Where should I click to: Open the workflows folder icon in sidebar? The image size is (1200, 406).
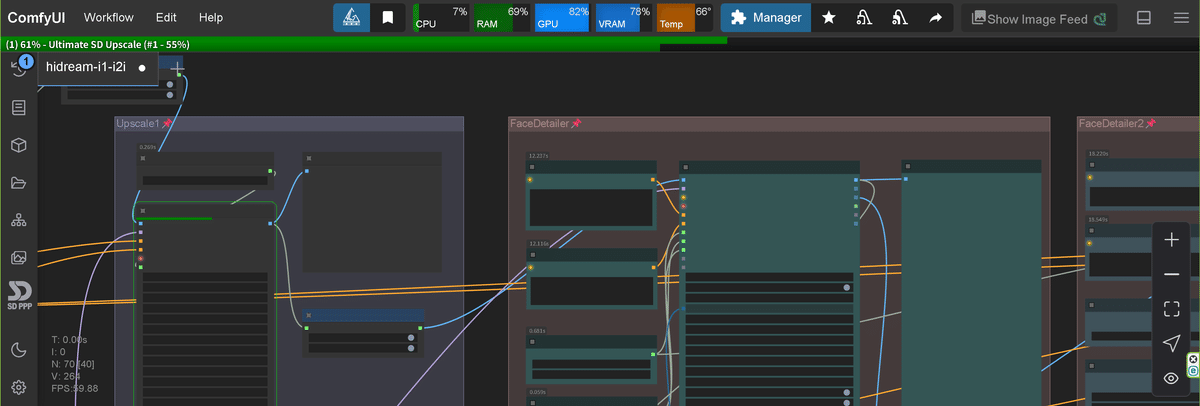tap(18, 182)
